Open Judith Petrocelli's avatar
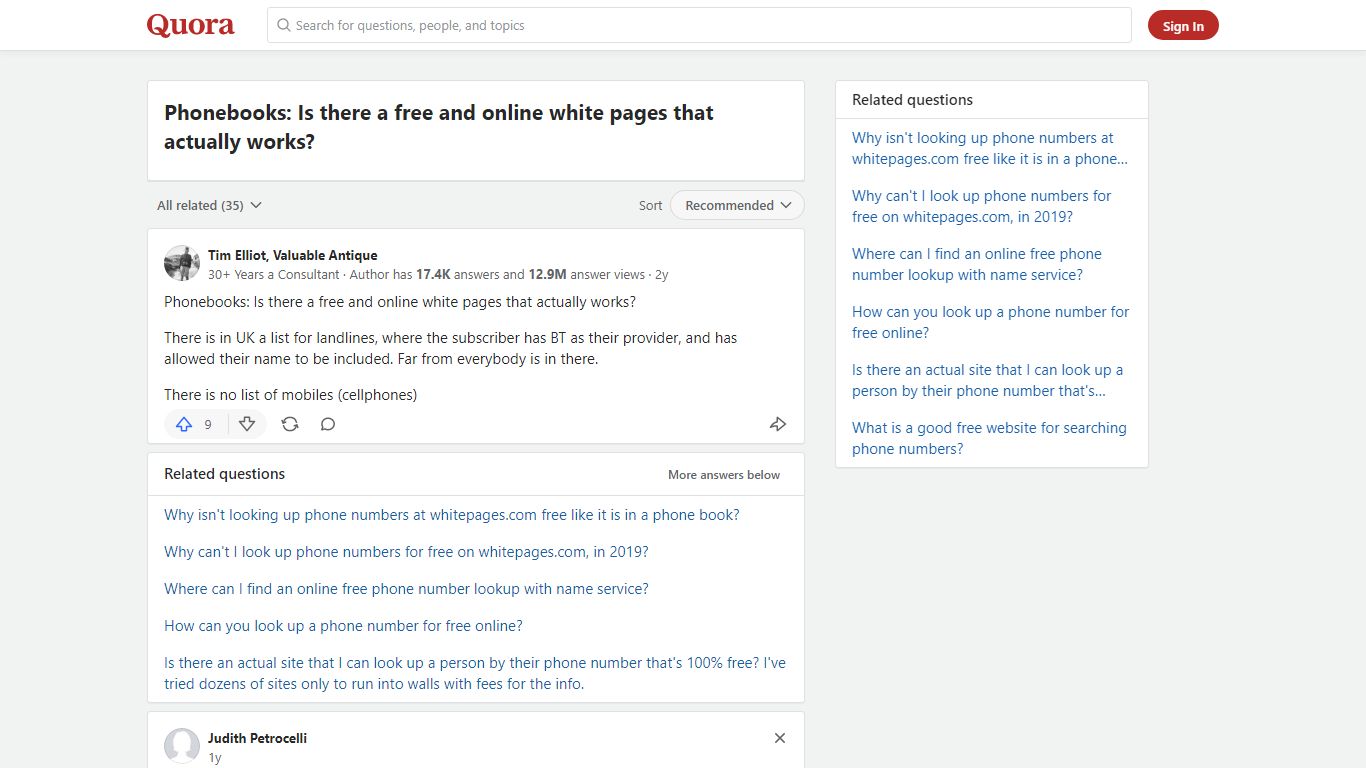Viewport: 1366px width, 768px height. (182, 746)
